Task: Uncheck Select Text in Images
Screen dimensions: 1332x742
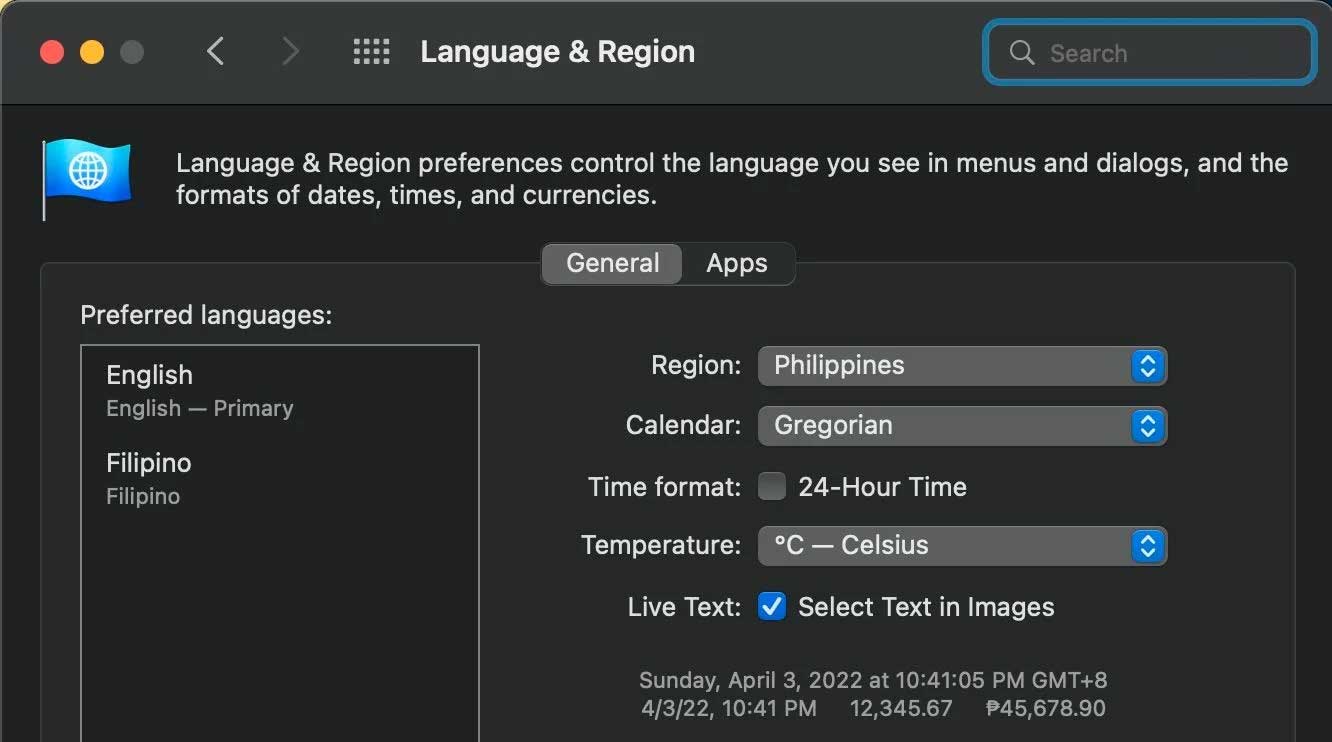Action: point(772,607)
